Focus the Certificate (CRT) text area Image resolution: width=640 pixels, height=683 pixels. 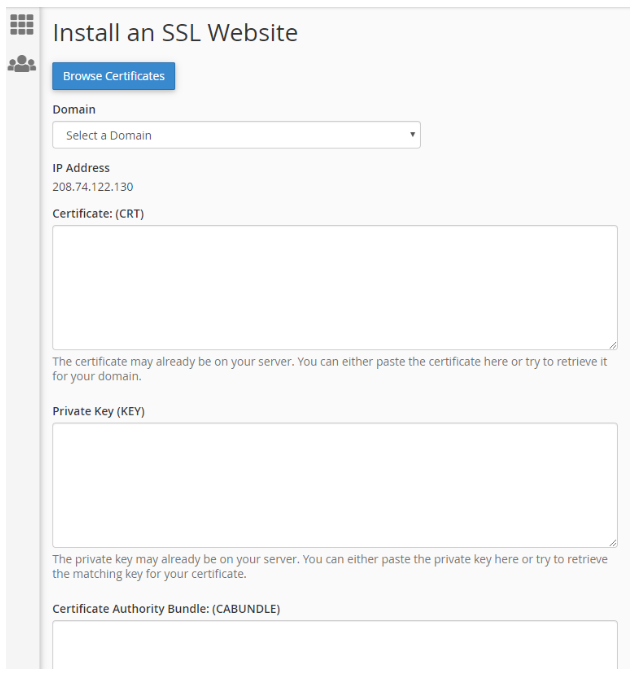335,287
